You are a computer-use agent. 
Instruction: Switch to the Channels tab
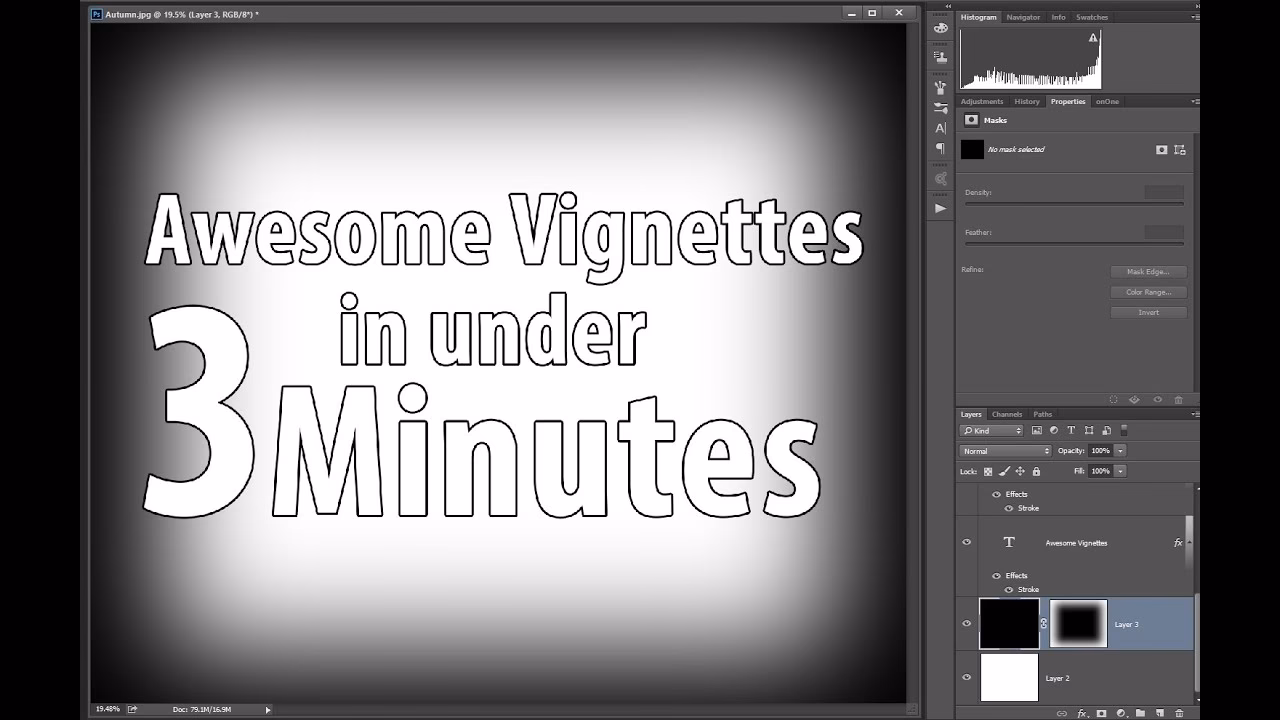[1006, 413]
